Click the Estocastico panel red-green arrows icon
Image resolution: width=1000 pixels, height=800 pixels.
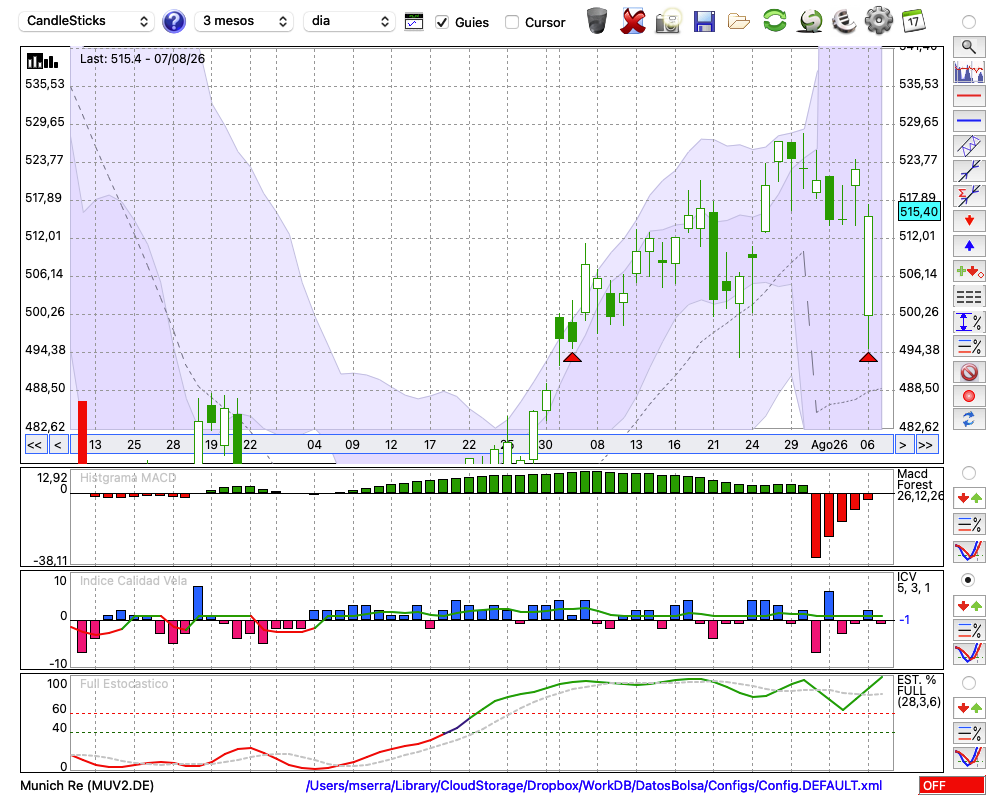[969, 707]
